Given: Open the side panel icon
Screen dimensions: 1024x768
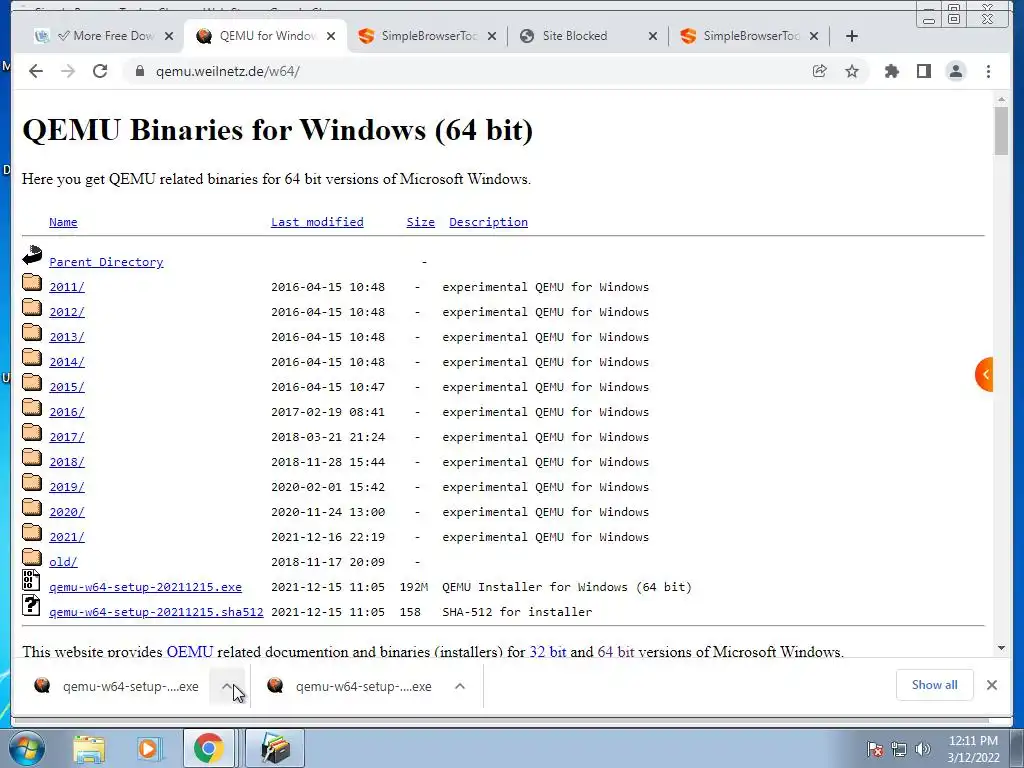Looking at the screenshot, I should point(923,71).
